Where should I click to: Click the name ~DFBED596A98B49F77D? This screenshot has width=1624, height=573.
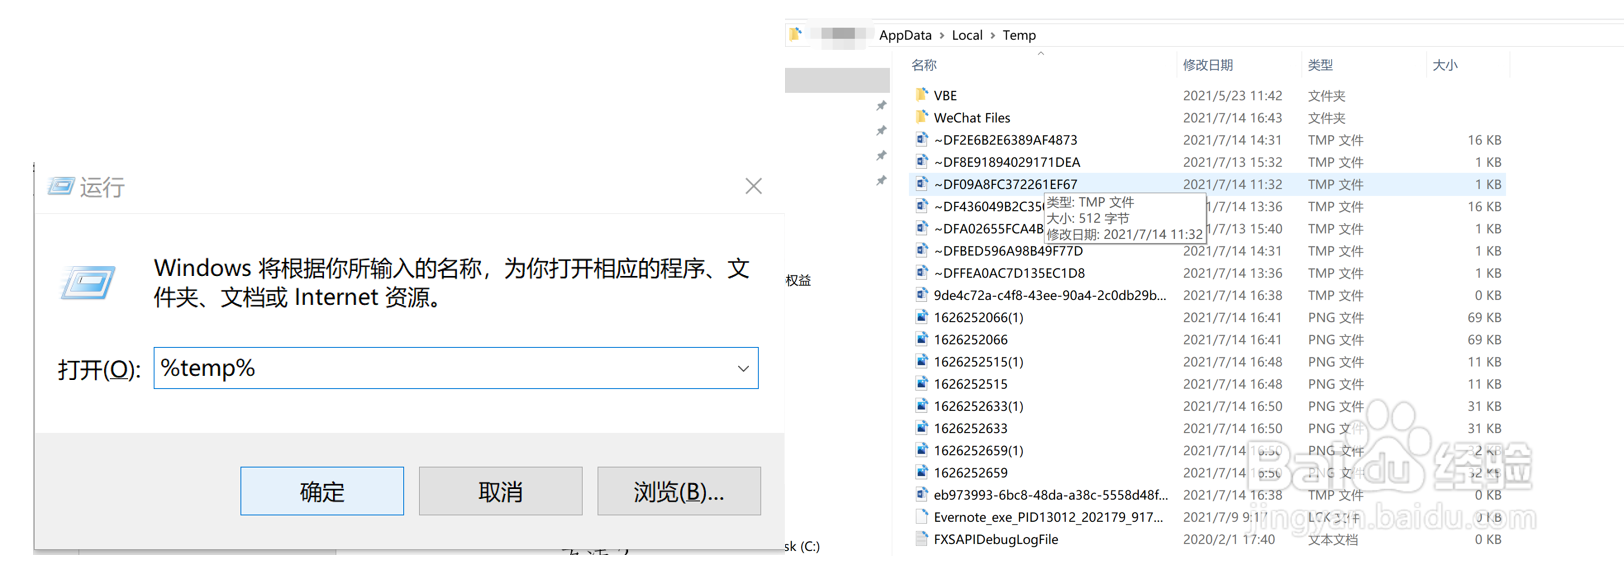click(1008, 251)
